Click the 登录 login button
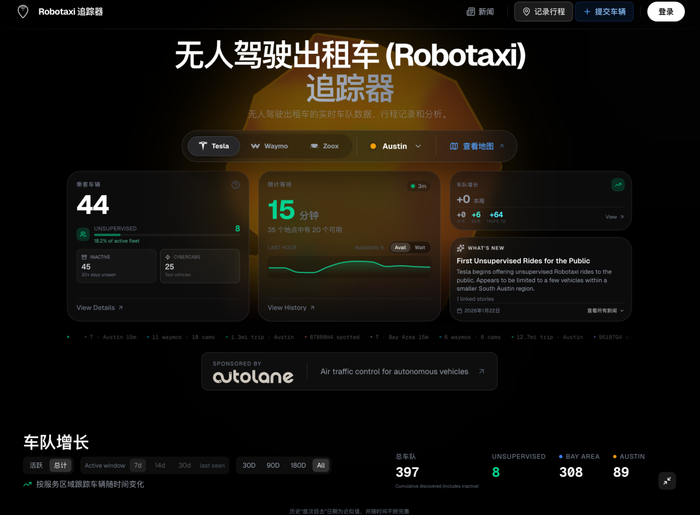This screenshot has height=515, width=700. tap(666, 12)
